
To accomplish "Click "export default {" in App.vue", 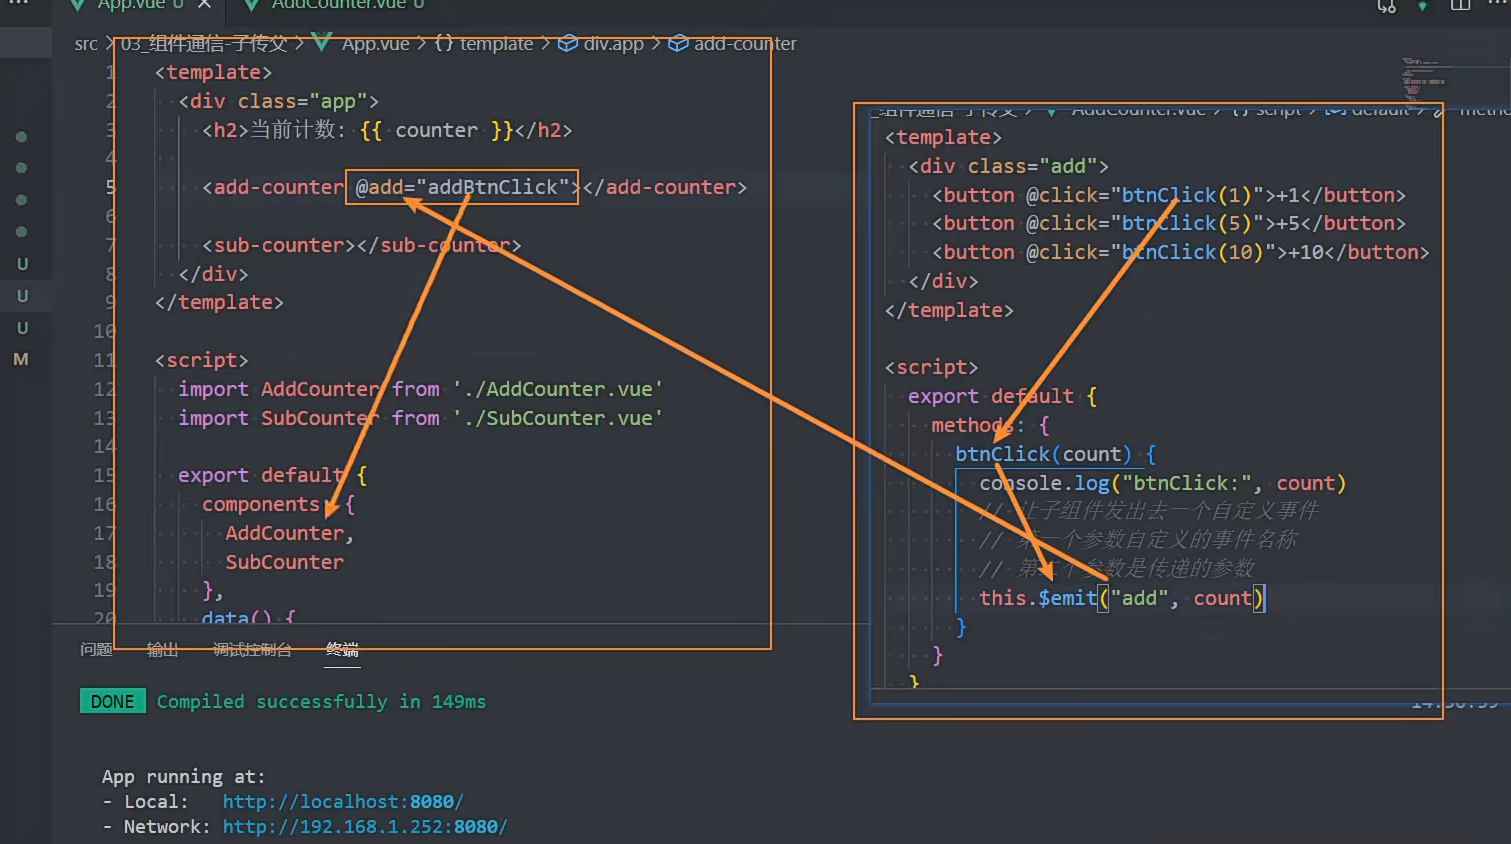I will coord(272,476).
